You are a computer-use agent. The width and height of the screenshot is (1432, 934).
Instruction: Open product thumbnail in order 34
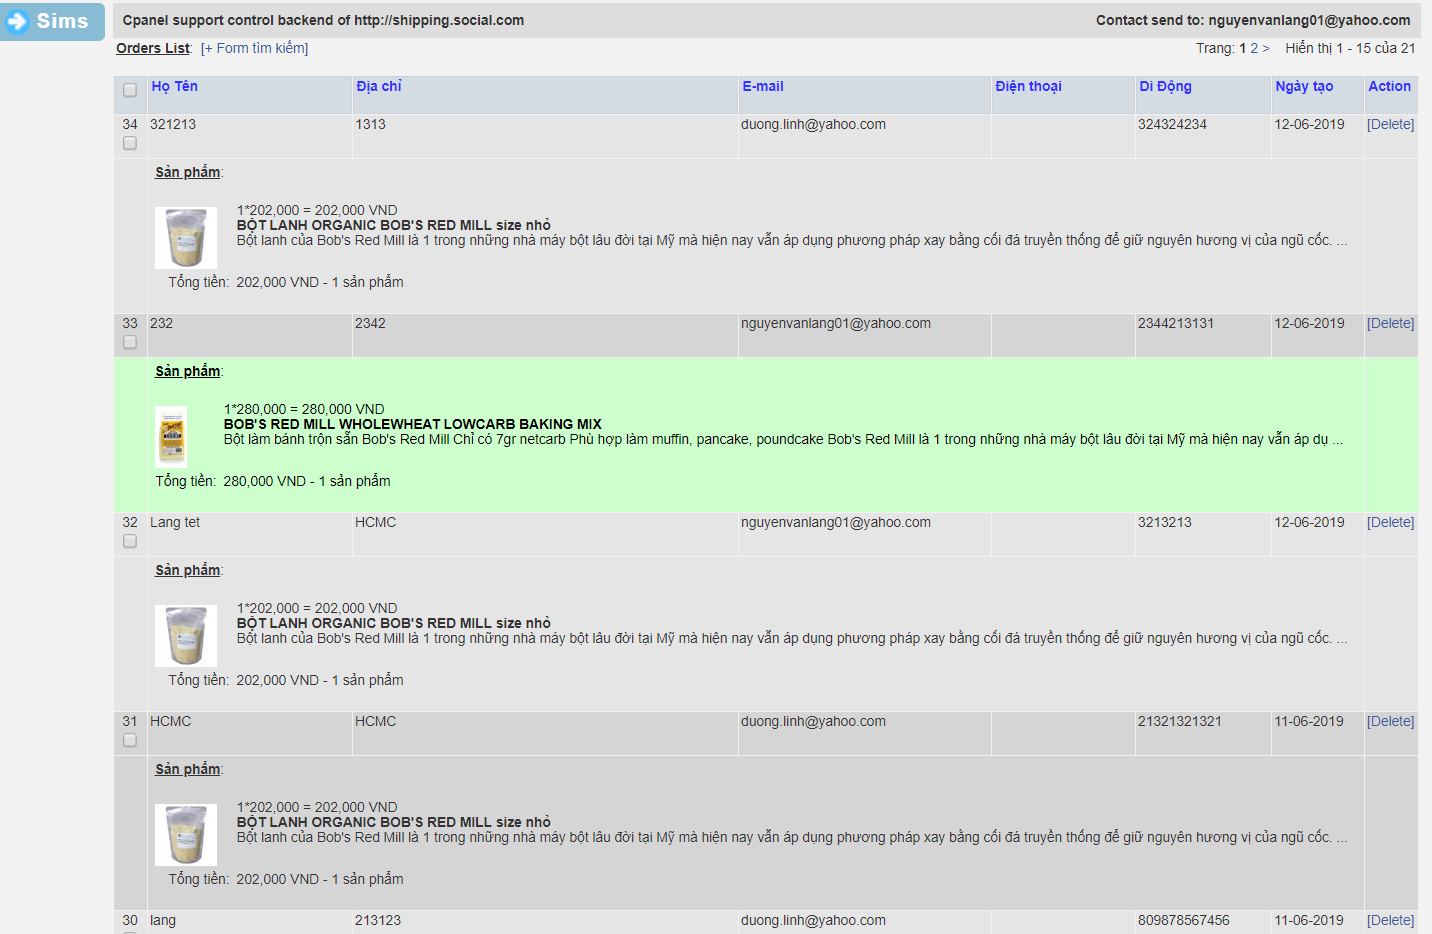click(186, 238)
